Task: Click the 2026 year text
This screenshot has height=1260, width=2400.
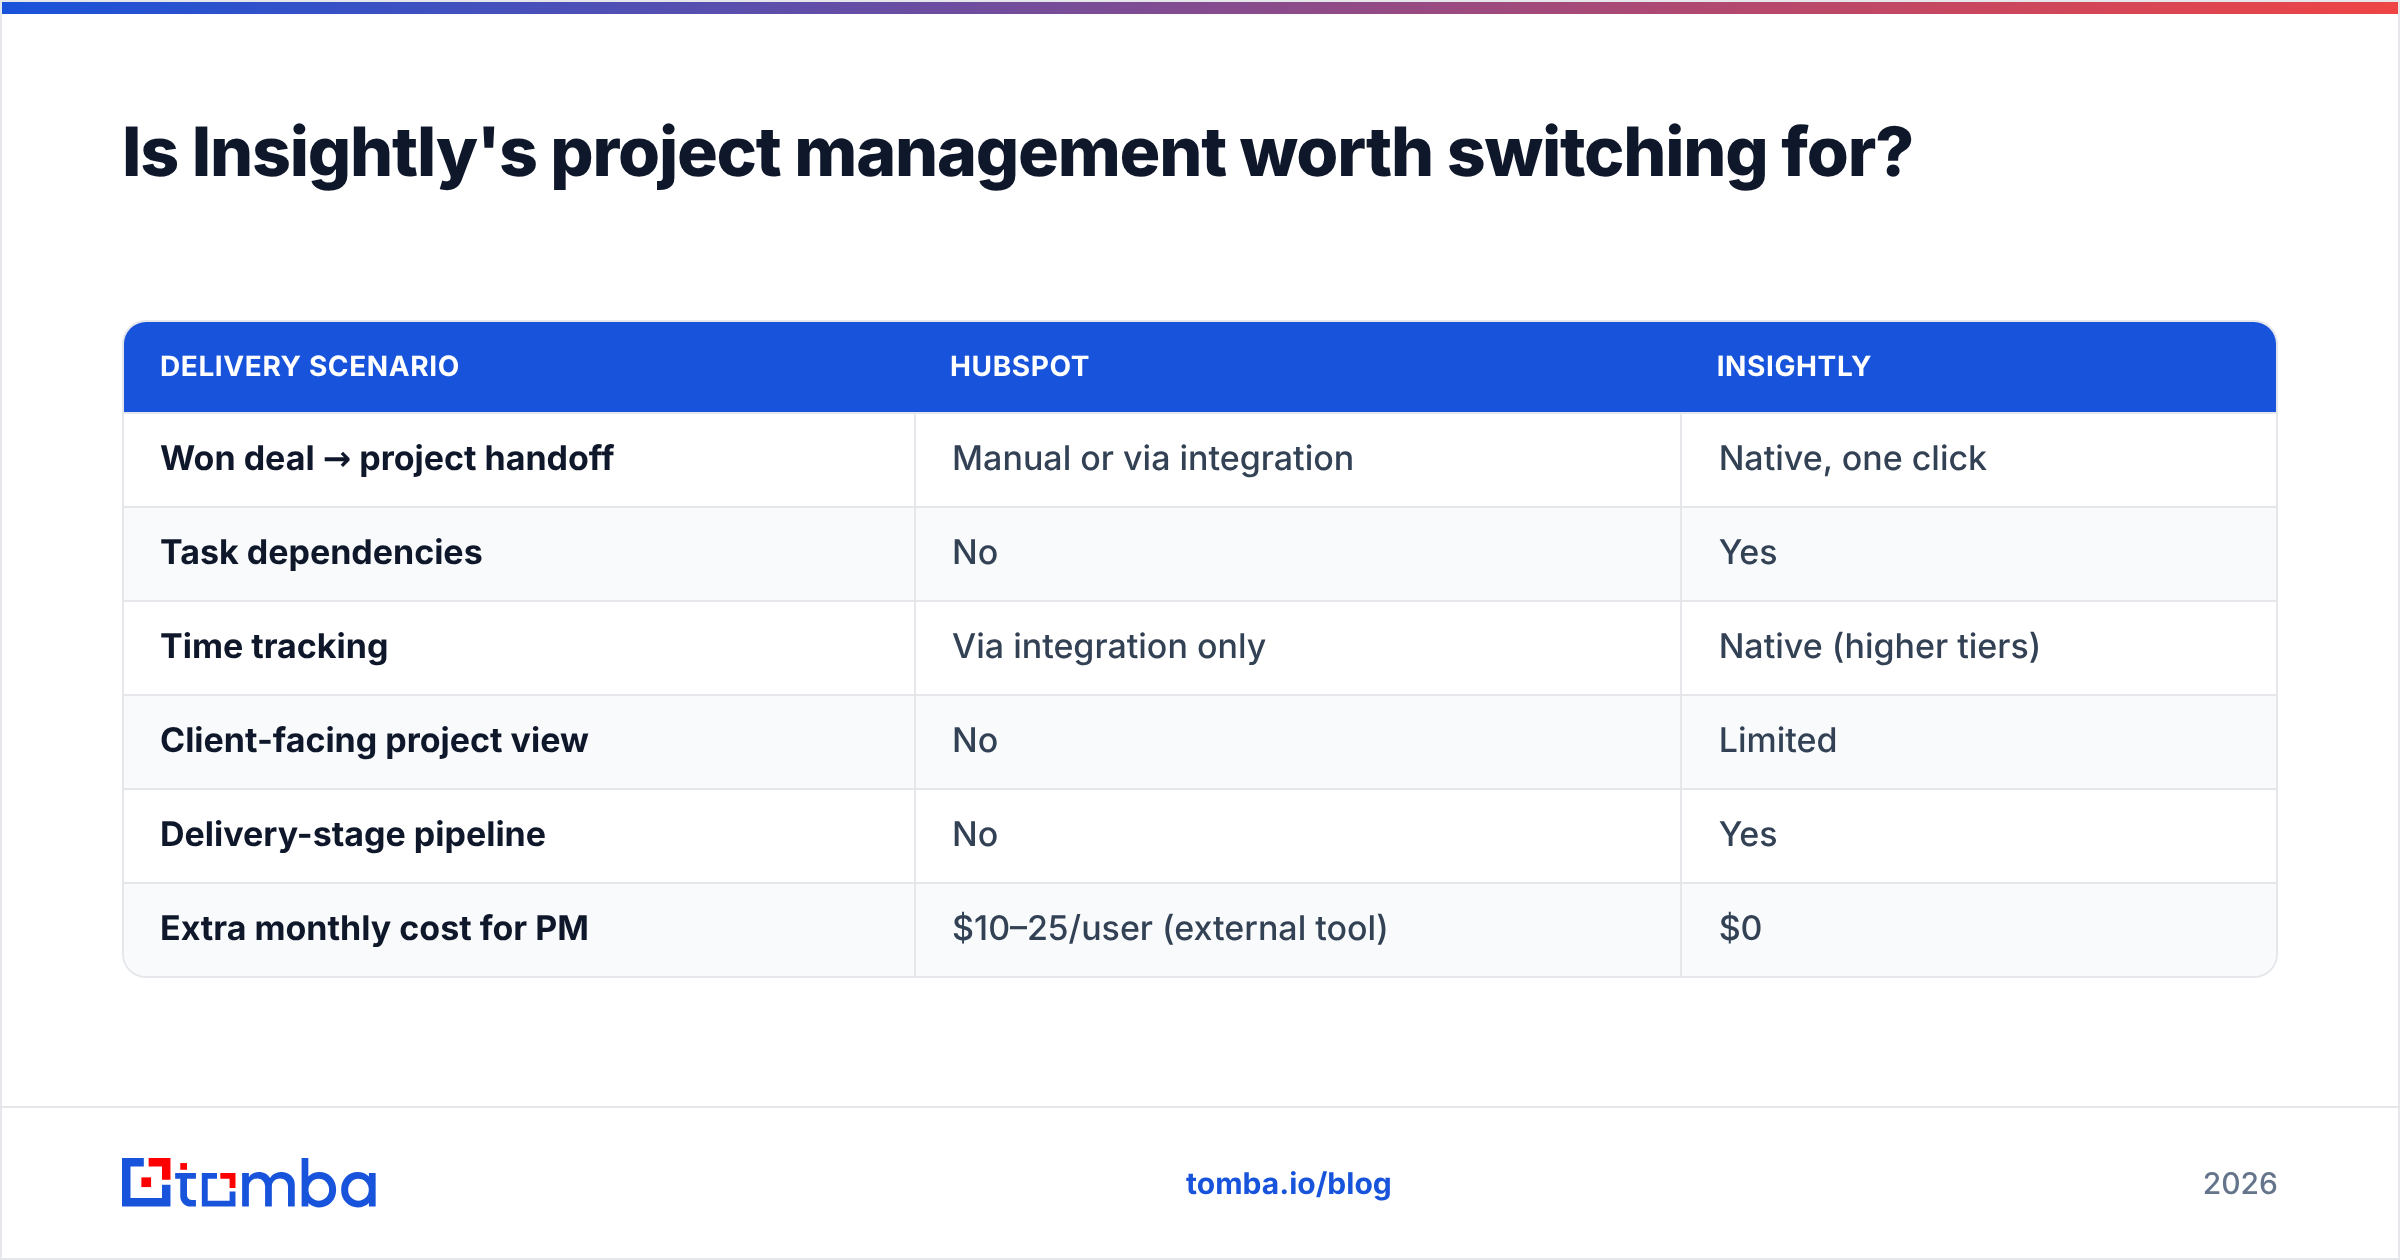Action: [x=2240, y=1184]
